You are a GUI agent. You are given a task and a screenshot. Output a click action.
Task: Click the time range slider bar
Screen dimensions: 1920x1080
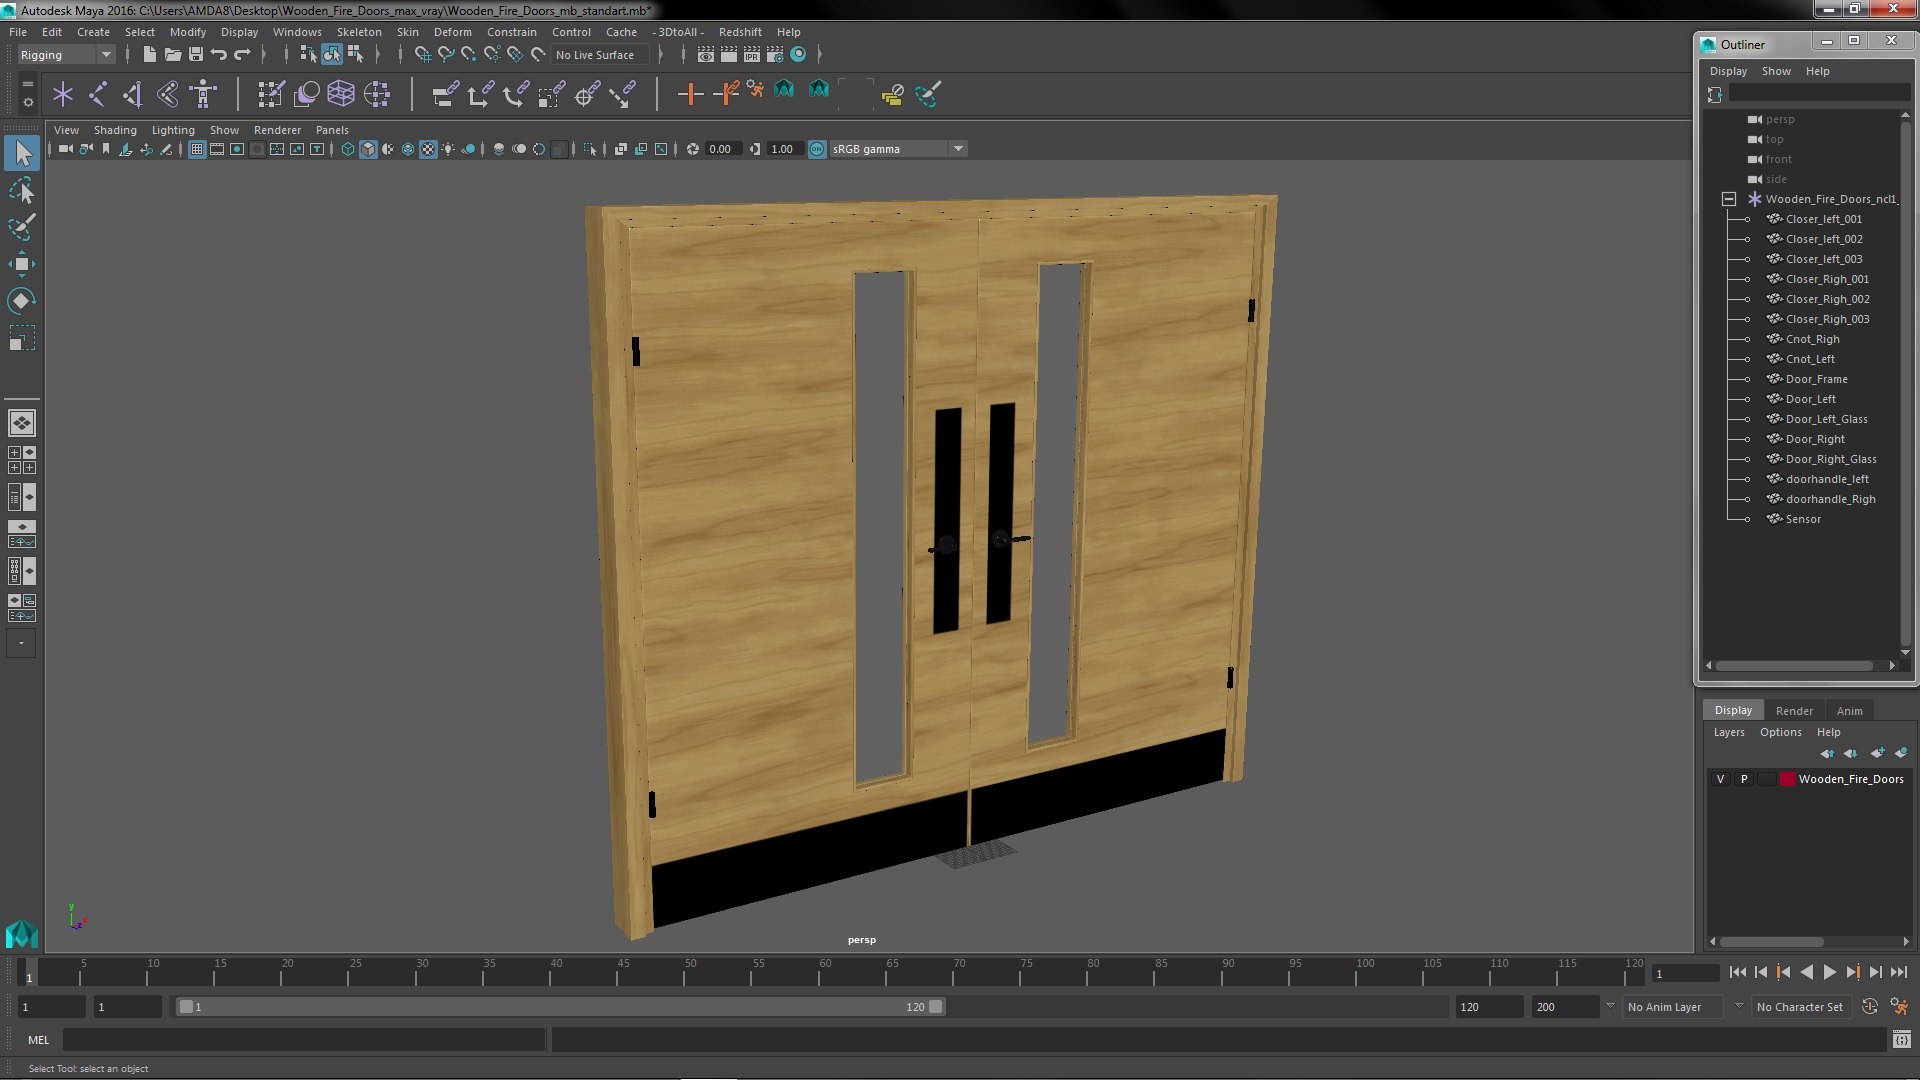(560, 1007)
